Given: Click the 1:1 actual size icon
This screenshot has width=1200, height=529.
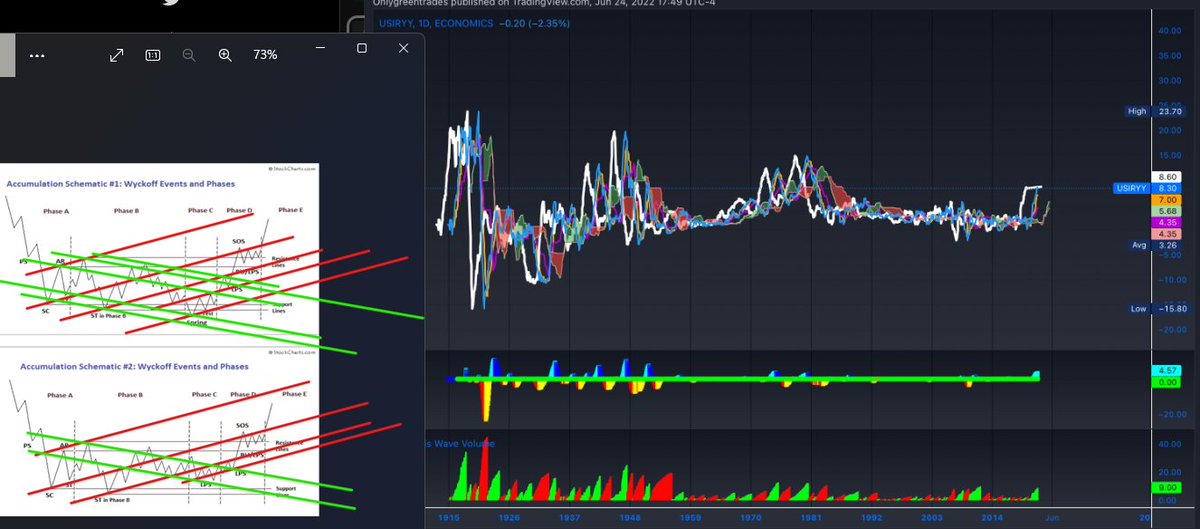Looking at the screenshot, I should point(153,55).
